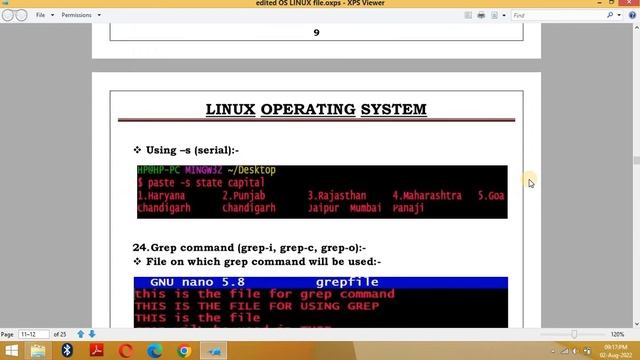Click '4.Maharashtra' in terminal output
The width and height of the screenshot is (640, 360).
427,196
